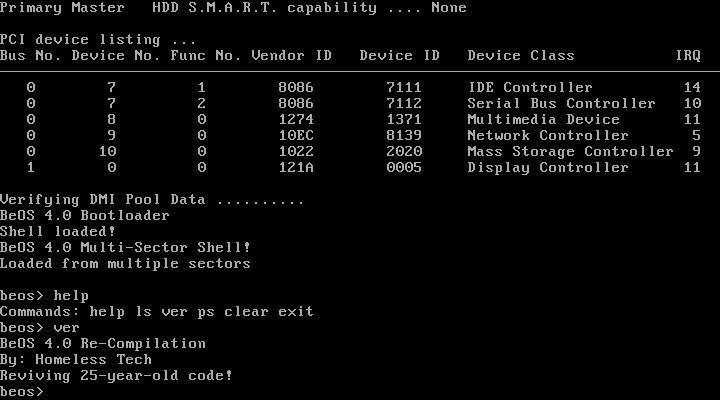Click the 'Device No.' column header
720x400 pixels.
pyautogui.click(x=116, y=56)
